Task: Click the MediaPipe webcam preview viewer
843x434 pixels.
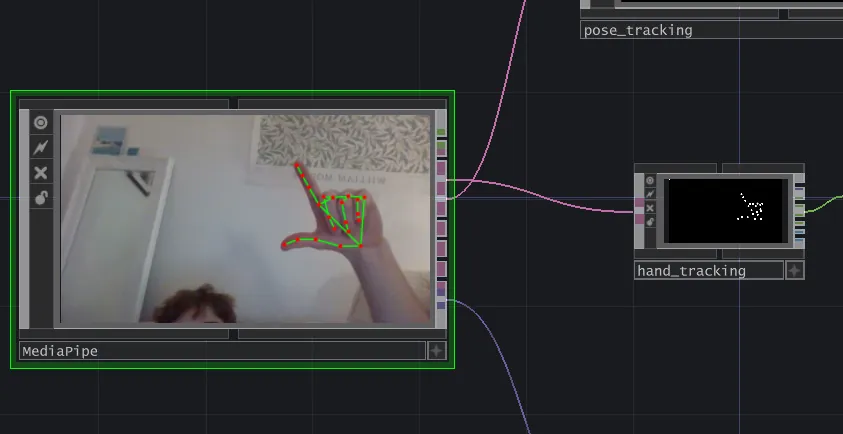Action: 247,218
